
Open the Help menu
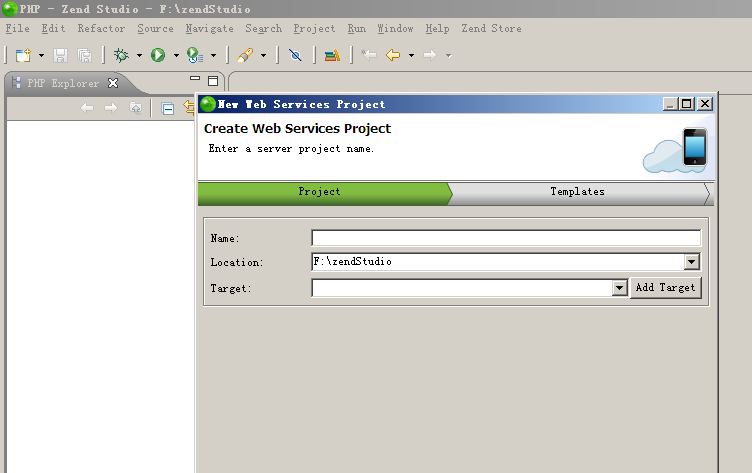(x=437, y=29)
